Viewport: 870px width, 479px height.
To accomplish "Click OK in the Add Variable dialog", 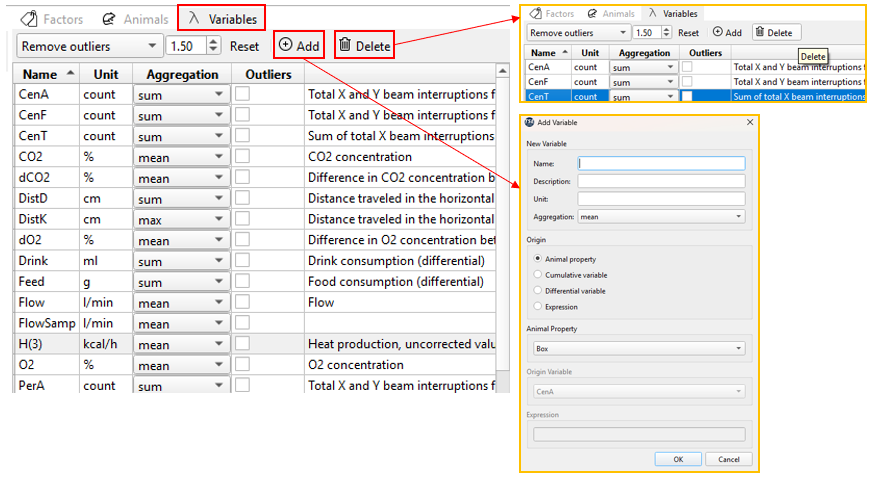I will (x=678, y=459).
